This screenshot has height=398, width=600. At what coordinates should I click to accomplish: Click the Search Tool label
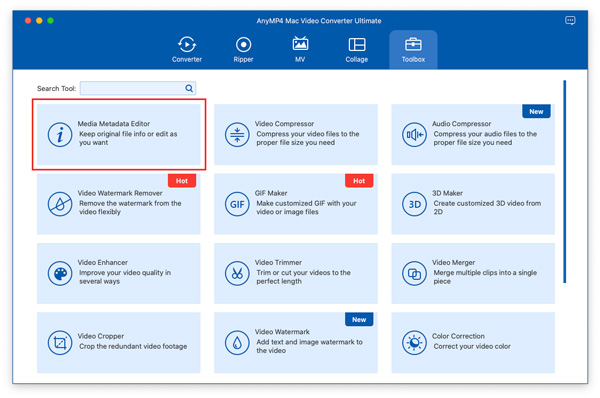(x=56, y=88)
